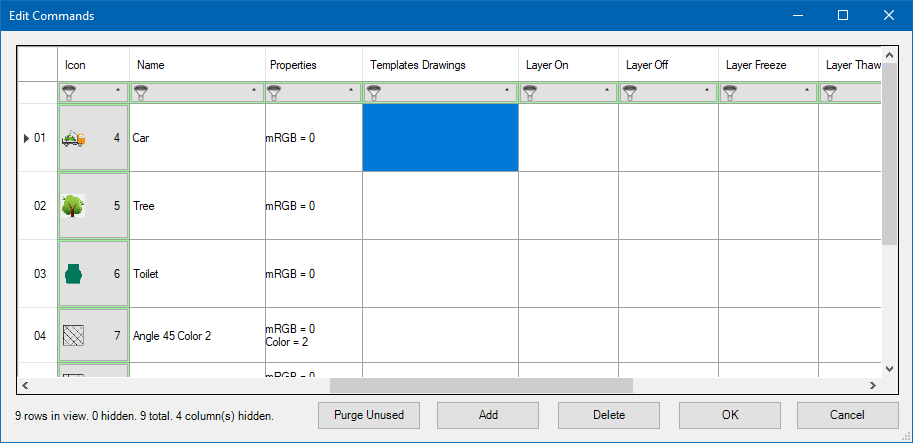Click Layer Off cell in Car row

tap(668, 138)
